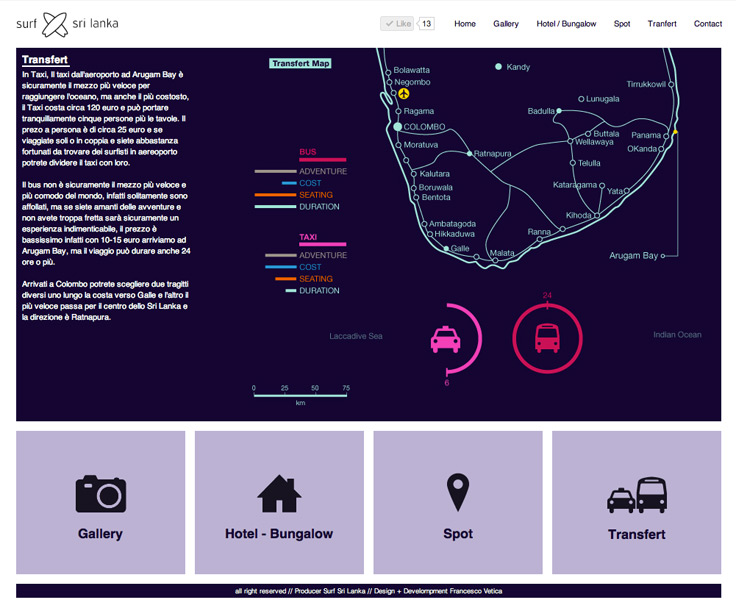
Task: Open Gallery in the top navigation
Action: click(x=506, y=24)
